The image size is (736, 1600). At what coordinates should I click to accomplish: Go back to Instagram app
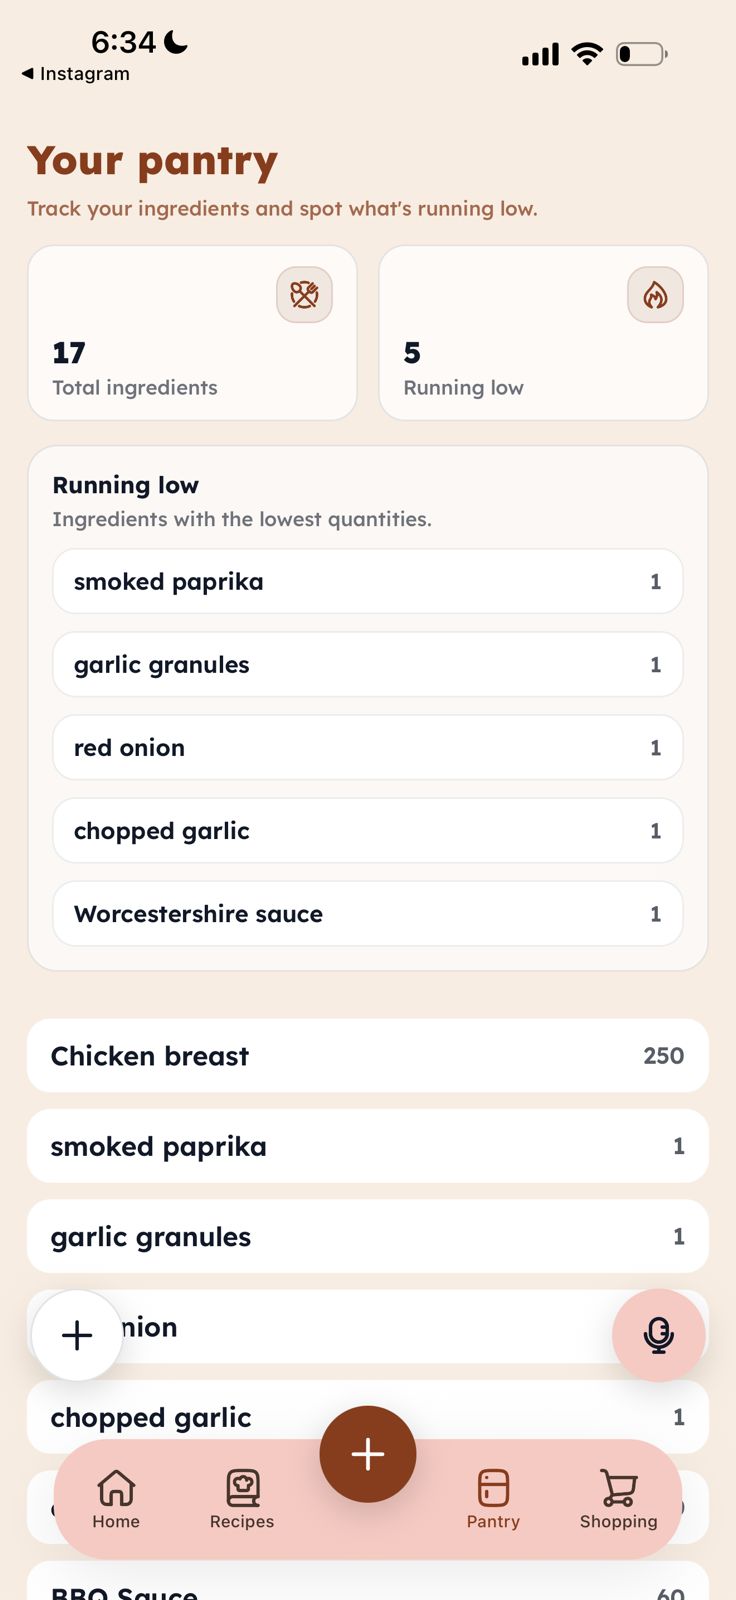(x=75, y=74)
